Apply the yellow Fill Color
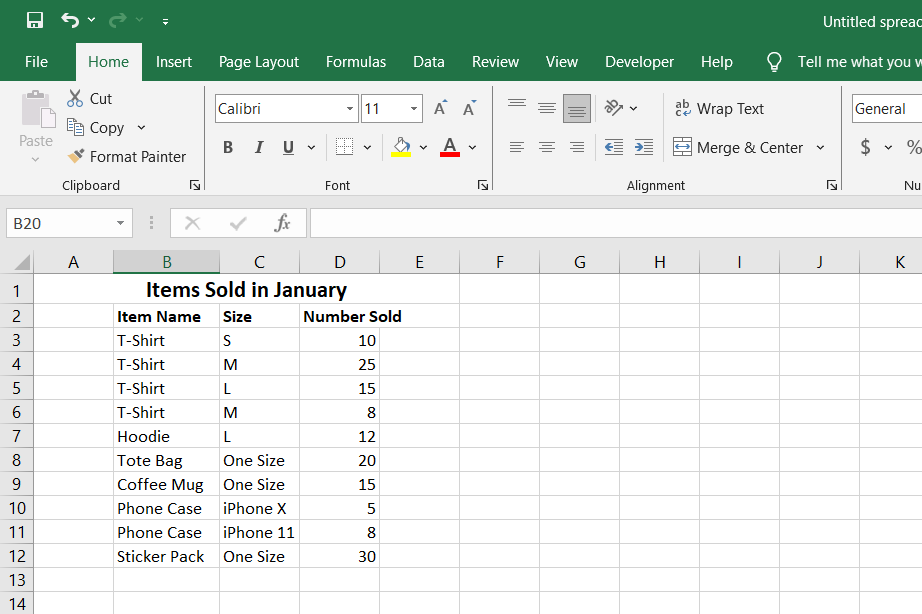The image size is (922, 614). 401,147
